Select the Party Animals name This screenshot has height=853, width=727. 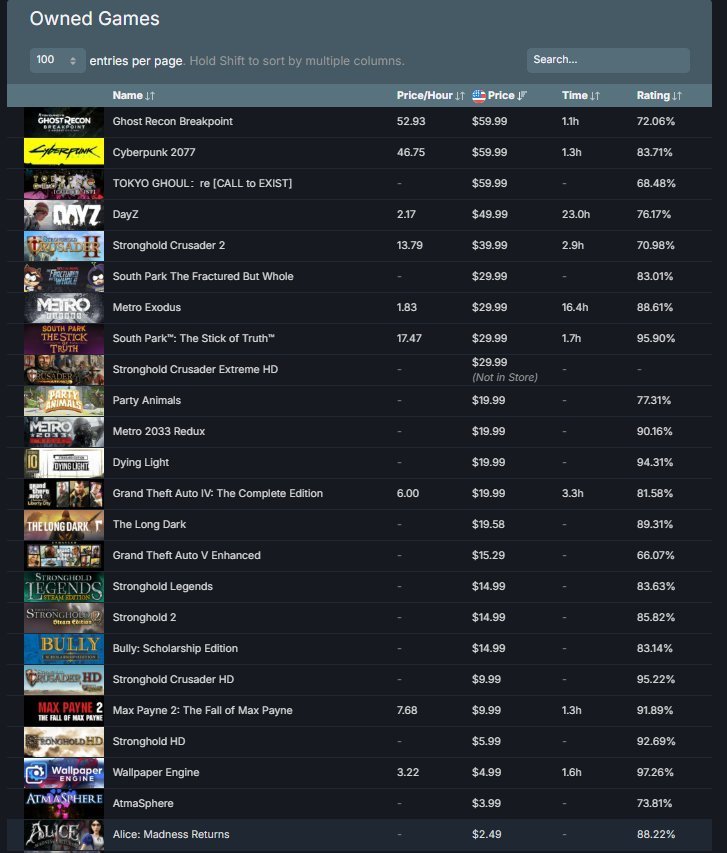click(146, 400)
